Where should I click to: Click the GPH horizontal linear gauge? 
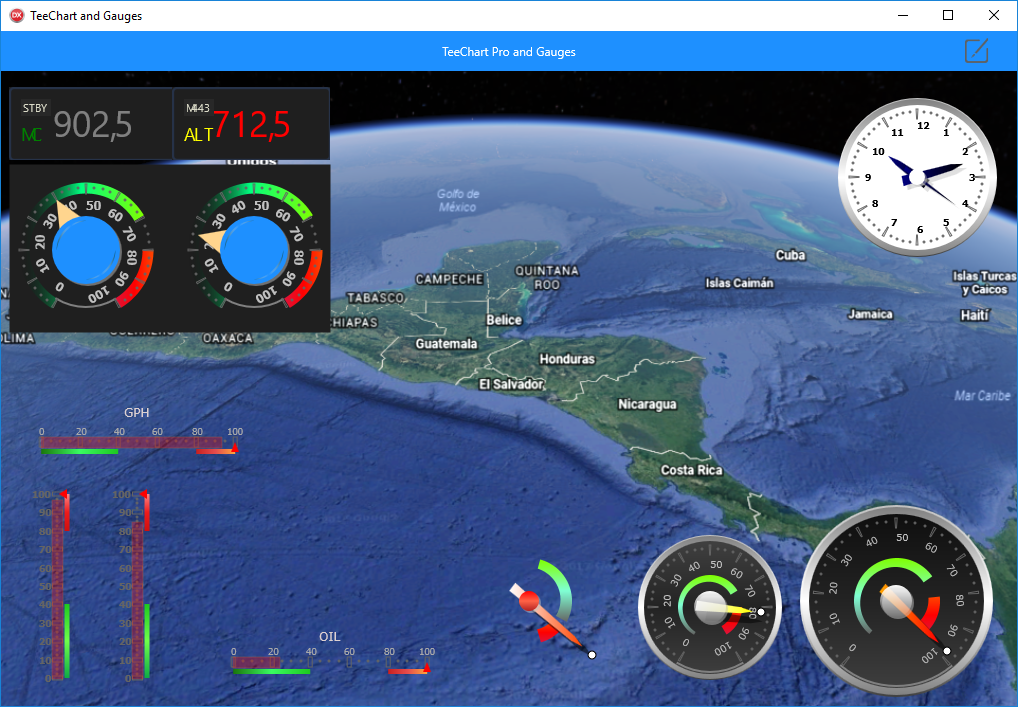pos(137,442)
